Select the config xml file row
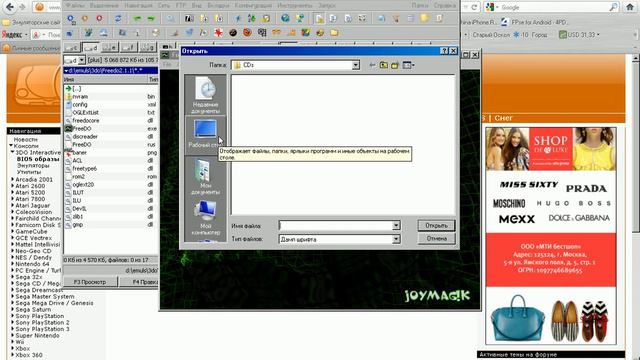640x360 pixels. [110, 105]
